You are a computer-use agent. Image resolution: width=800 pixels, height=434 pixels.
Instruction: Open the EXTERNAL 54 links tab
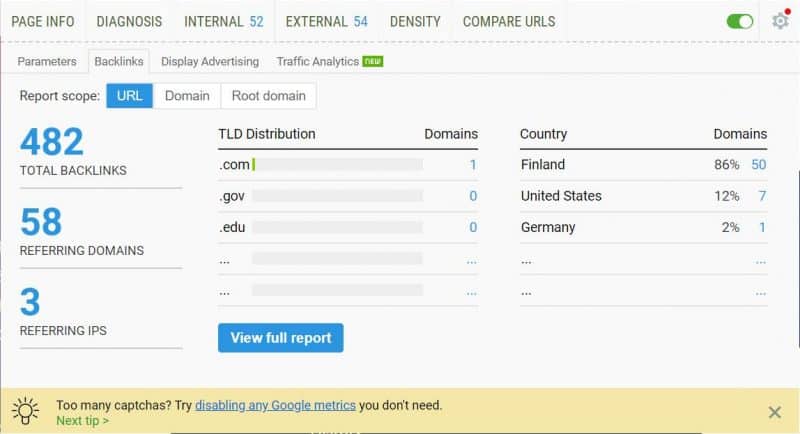coord(327,21)
